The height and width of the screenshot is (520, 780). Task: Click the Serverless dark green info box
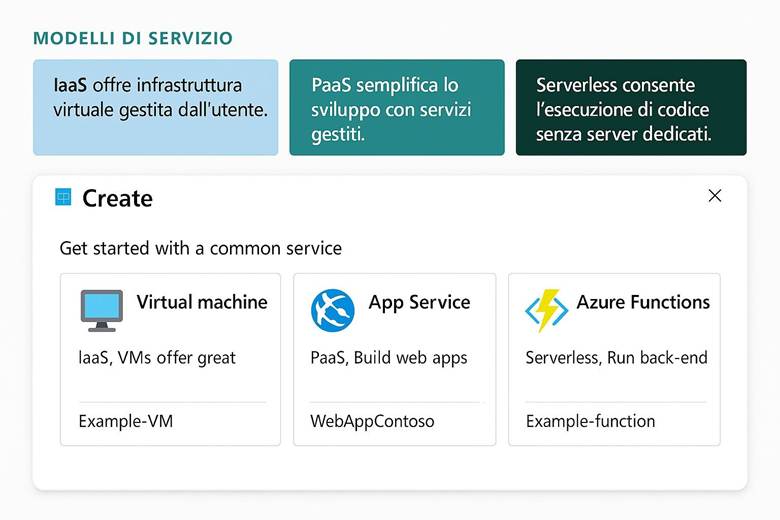[x=630, y=107]
